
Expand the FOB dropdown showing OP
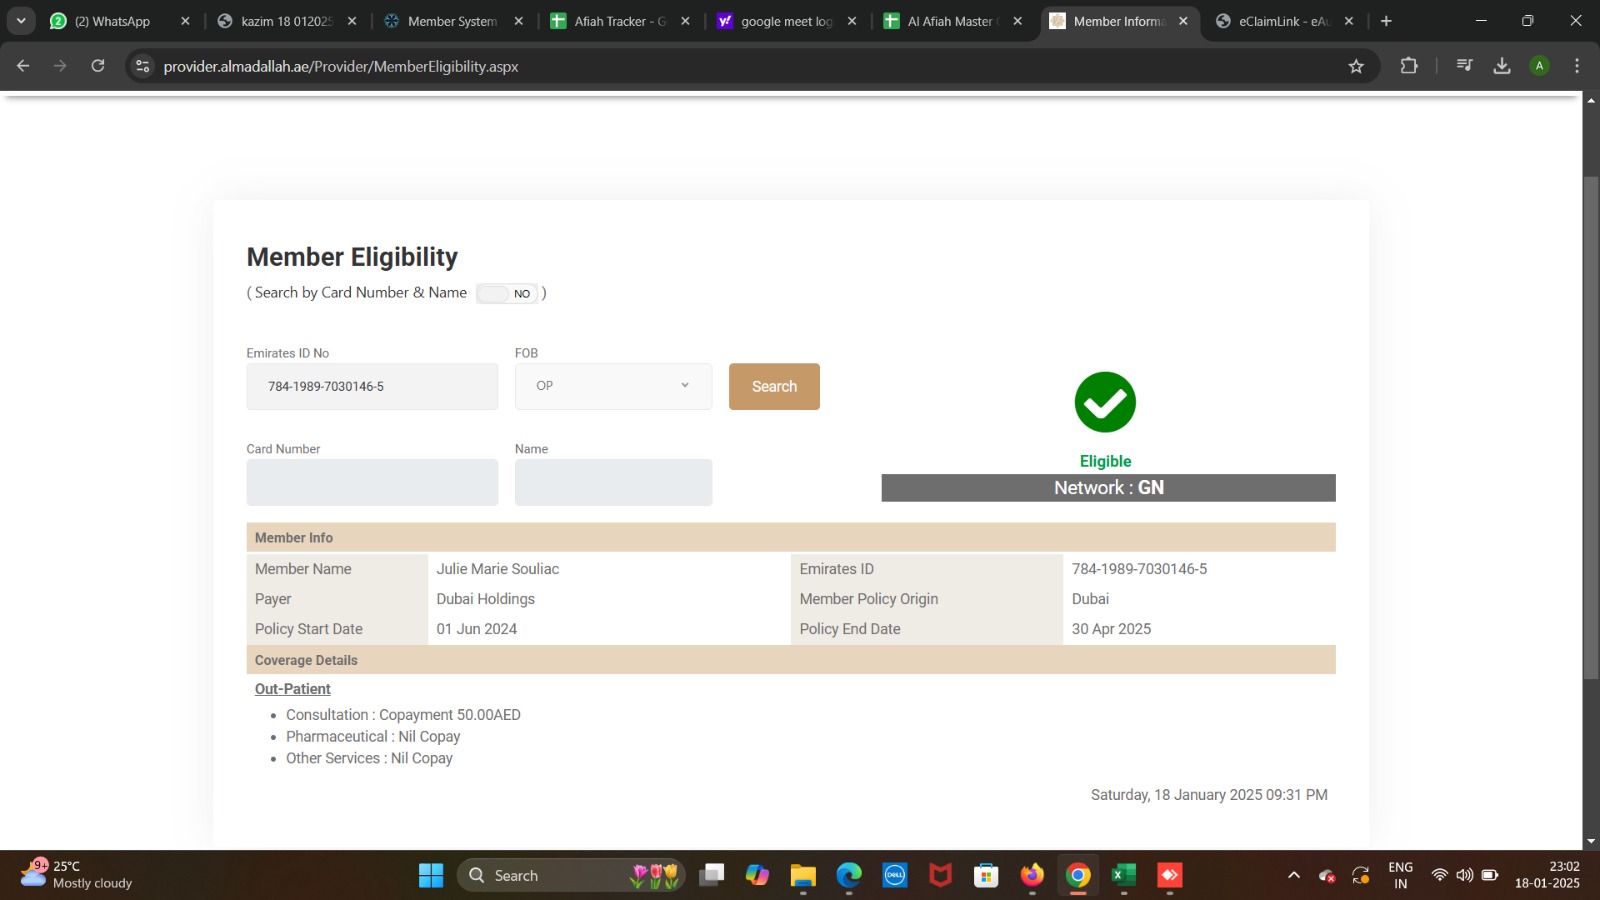coord(613,386)
